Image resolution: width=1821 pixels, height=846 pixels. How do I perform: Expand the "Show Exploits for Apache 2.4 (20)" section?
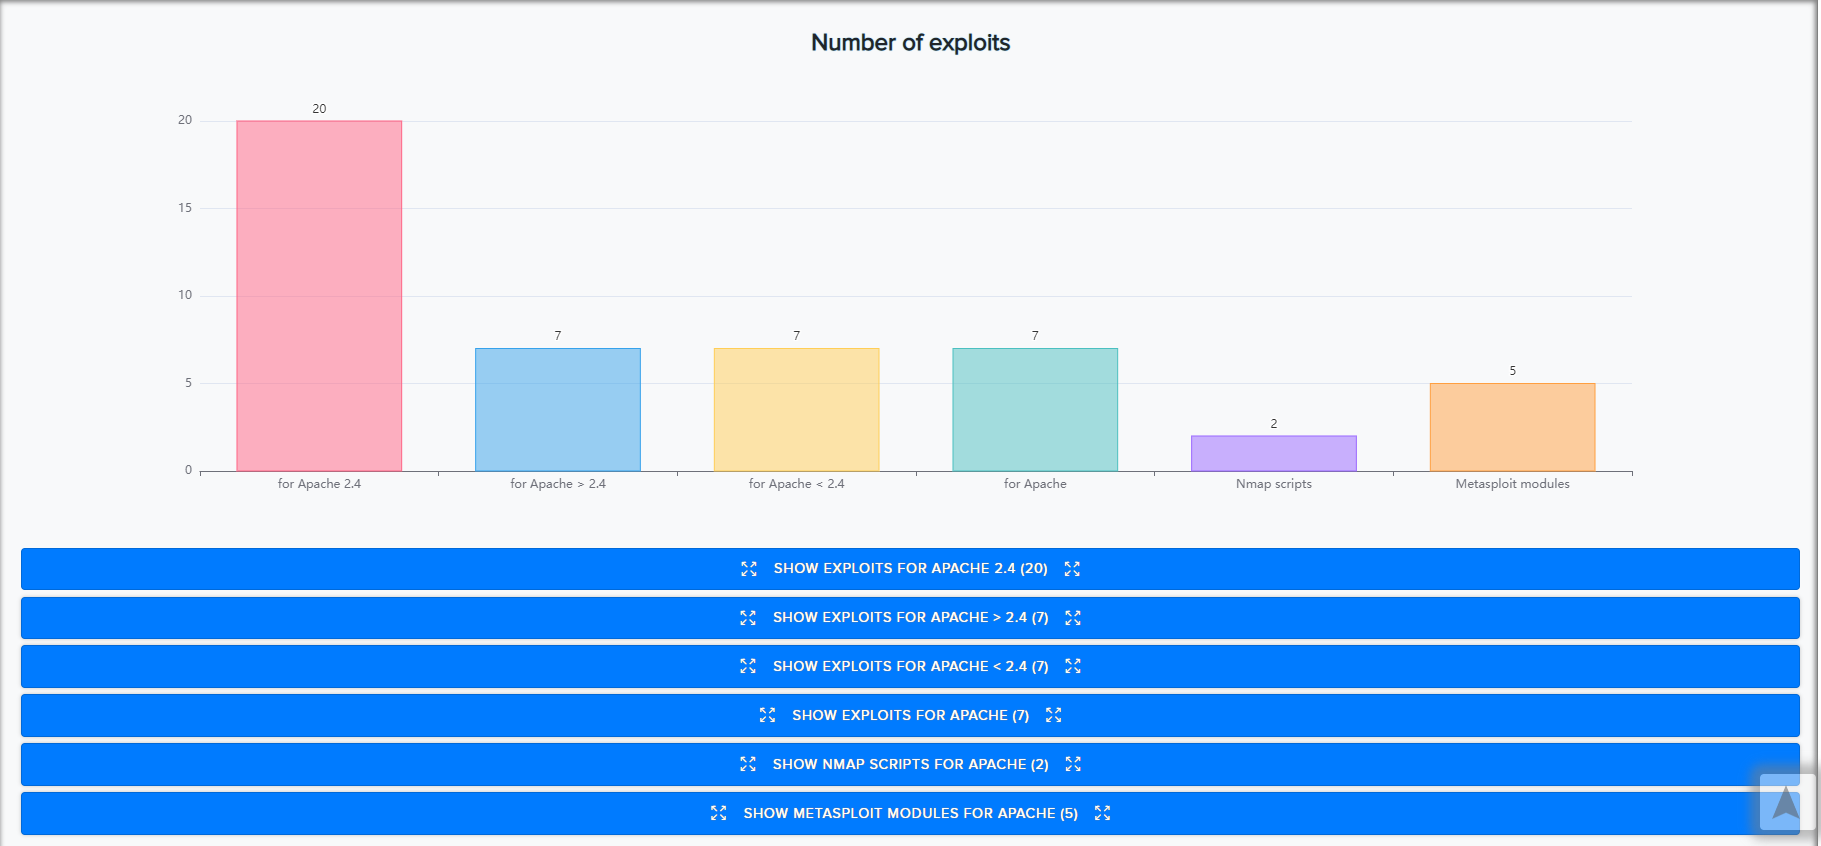[910, 569]
